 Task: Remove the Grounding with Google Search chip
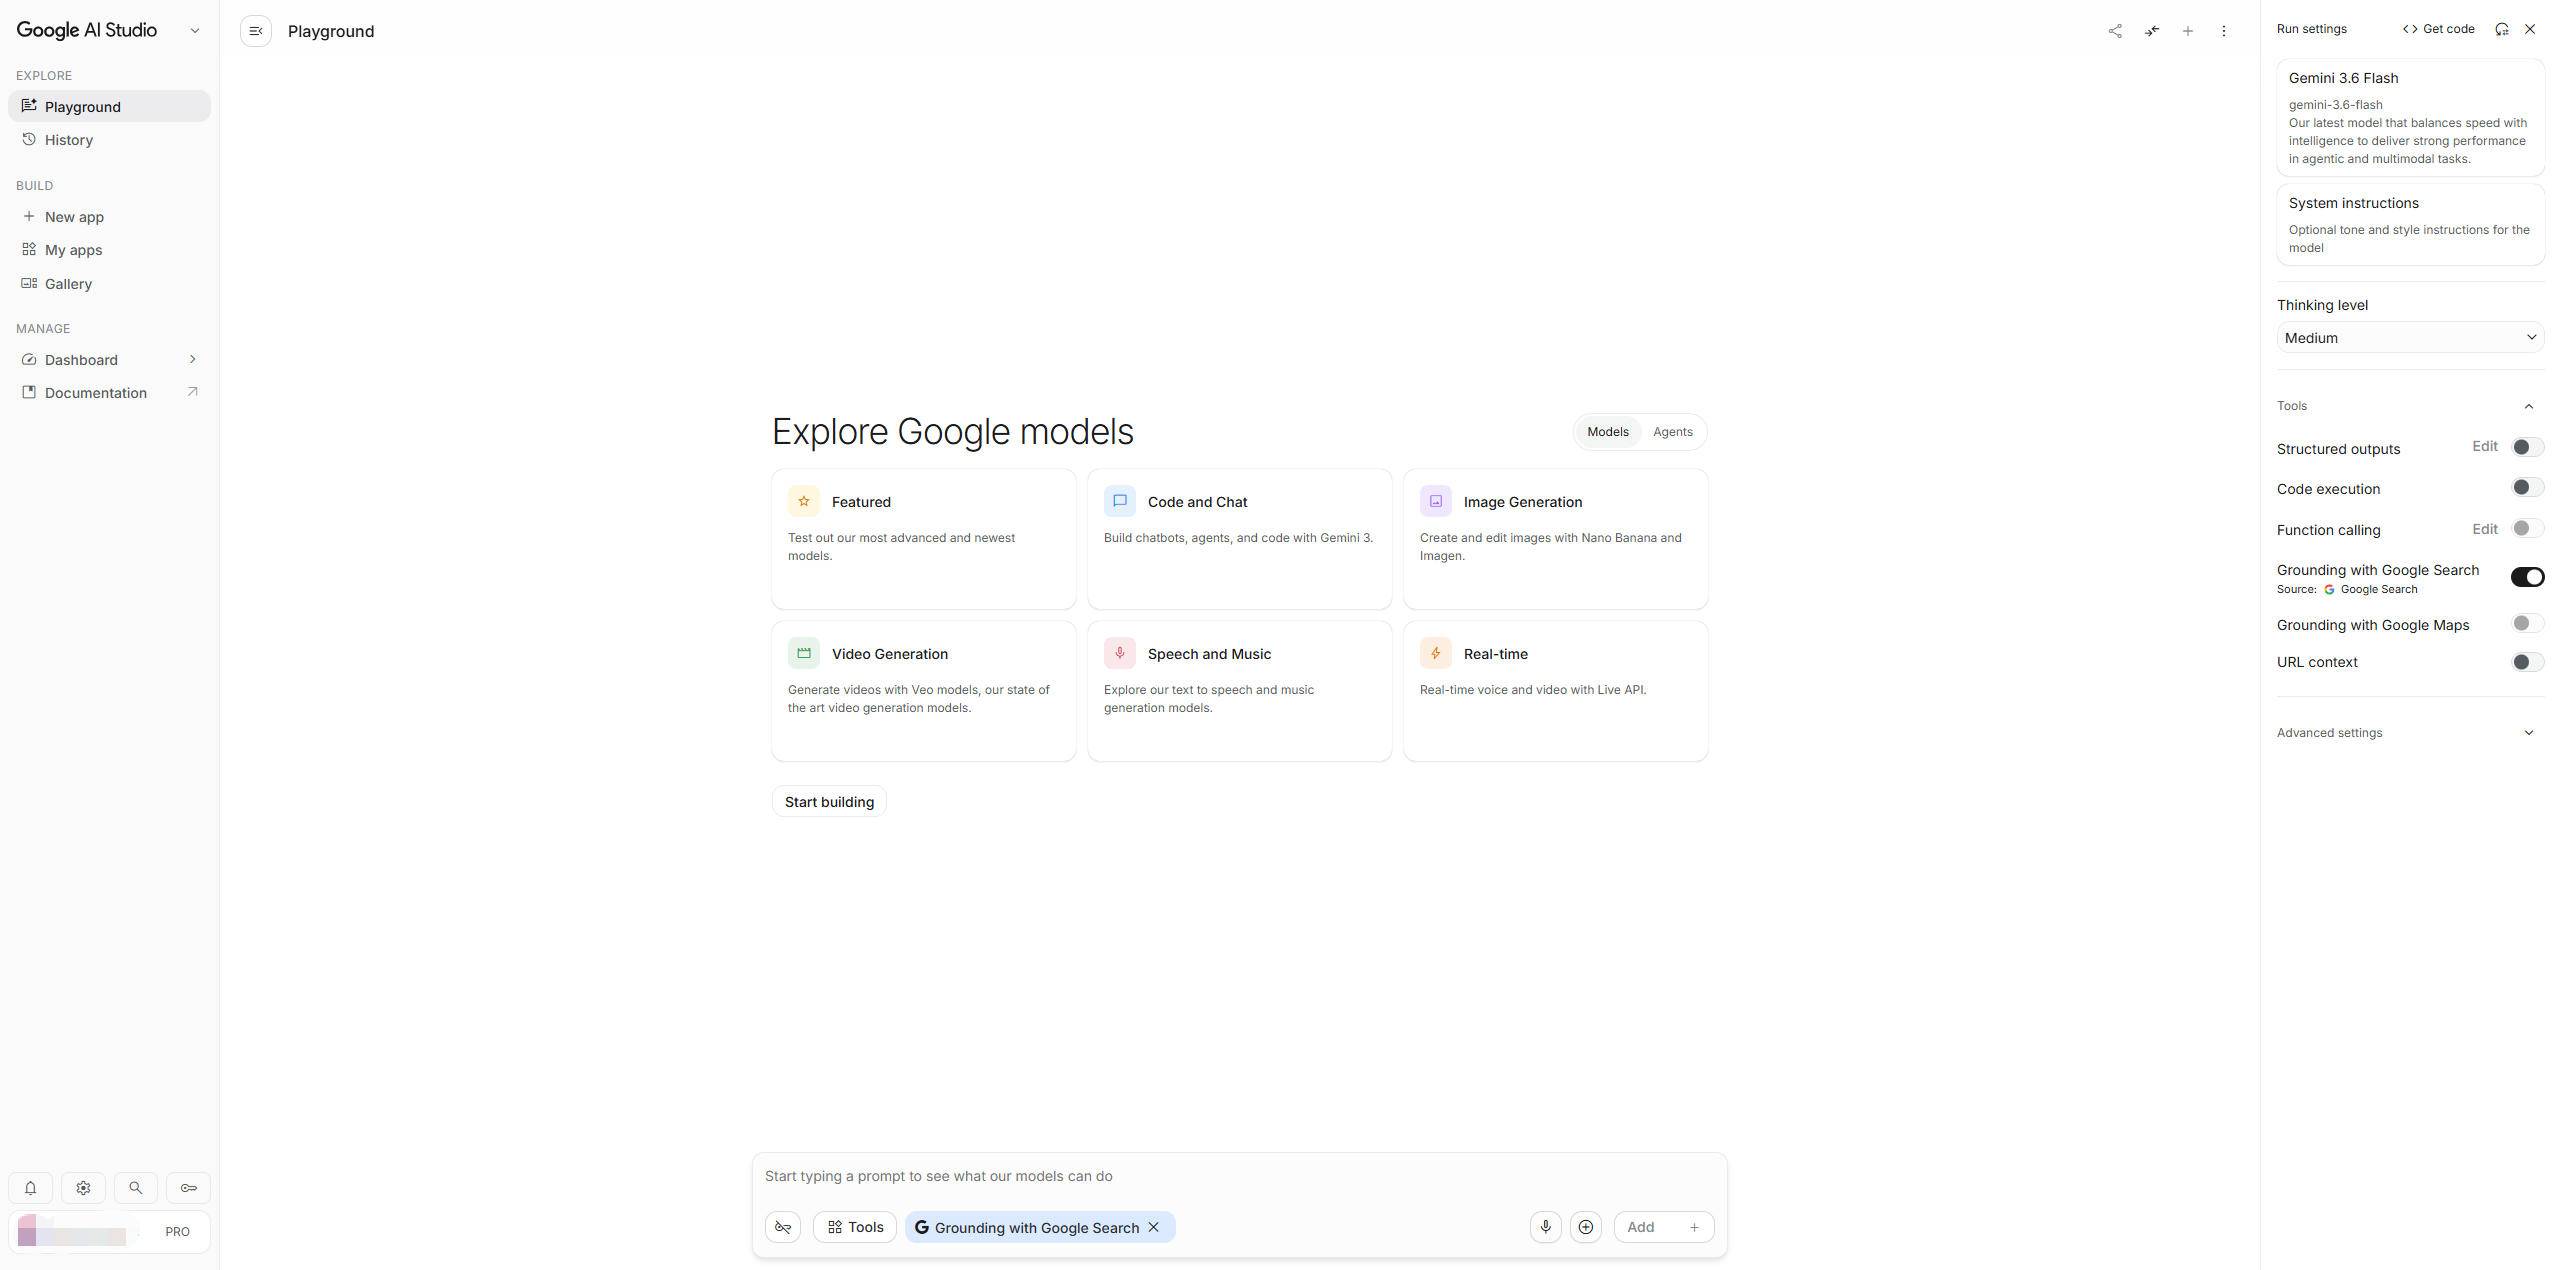(1153, 1227)
